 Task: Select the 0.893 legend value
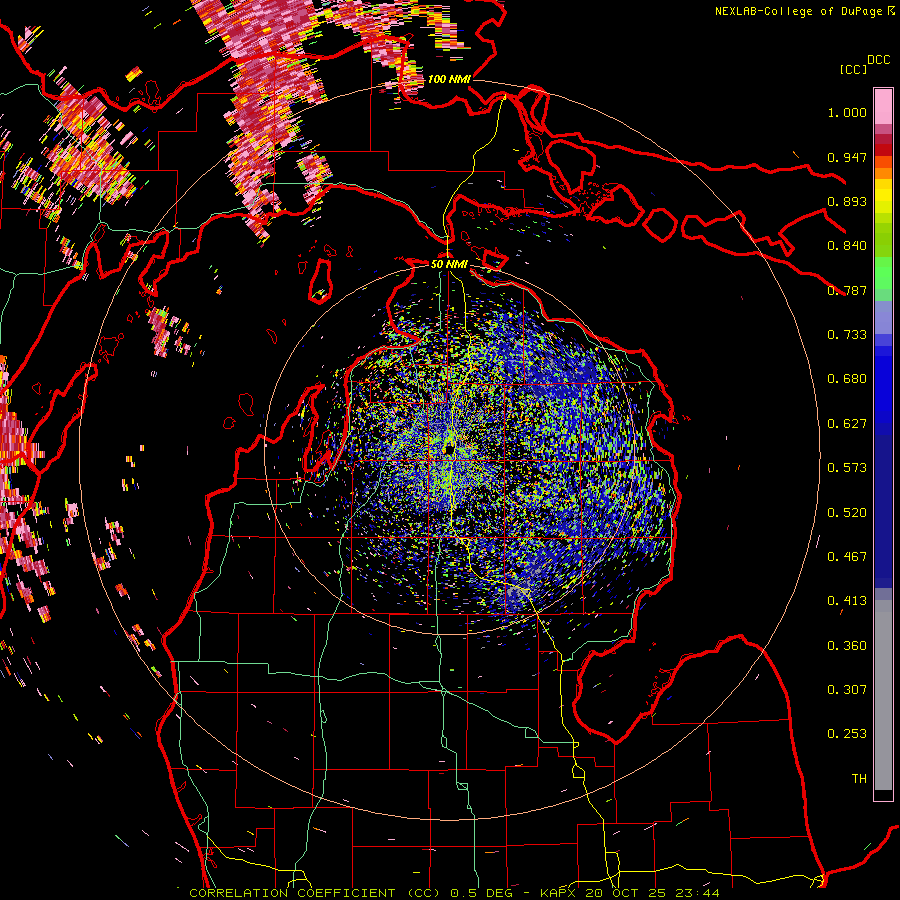tap(847, 201)
